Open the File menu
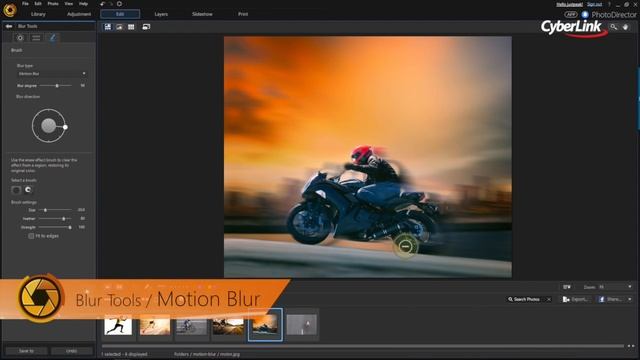 [25, 4]
